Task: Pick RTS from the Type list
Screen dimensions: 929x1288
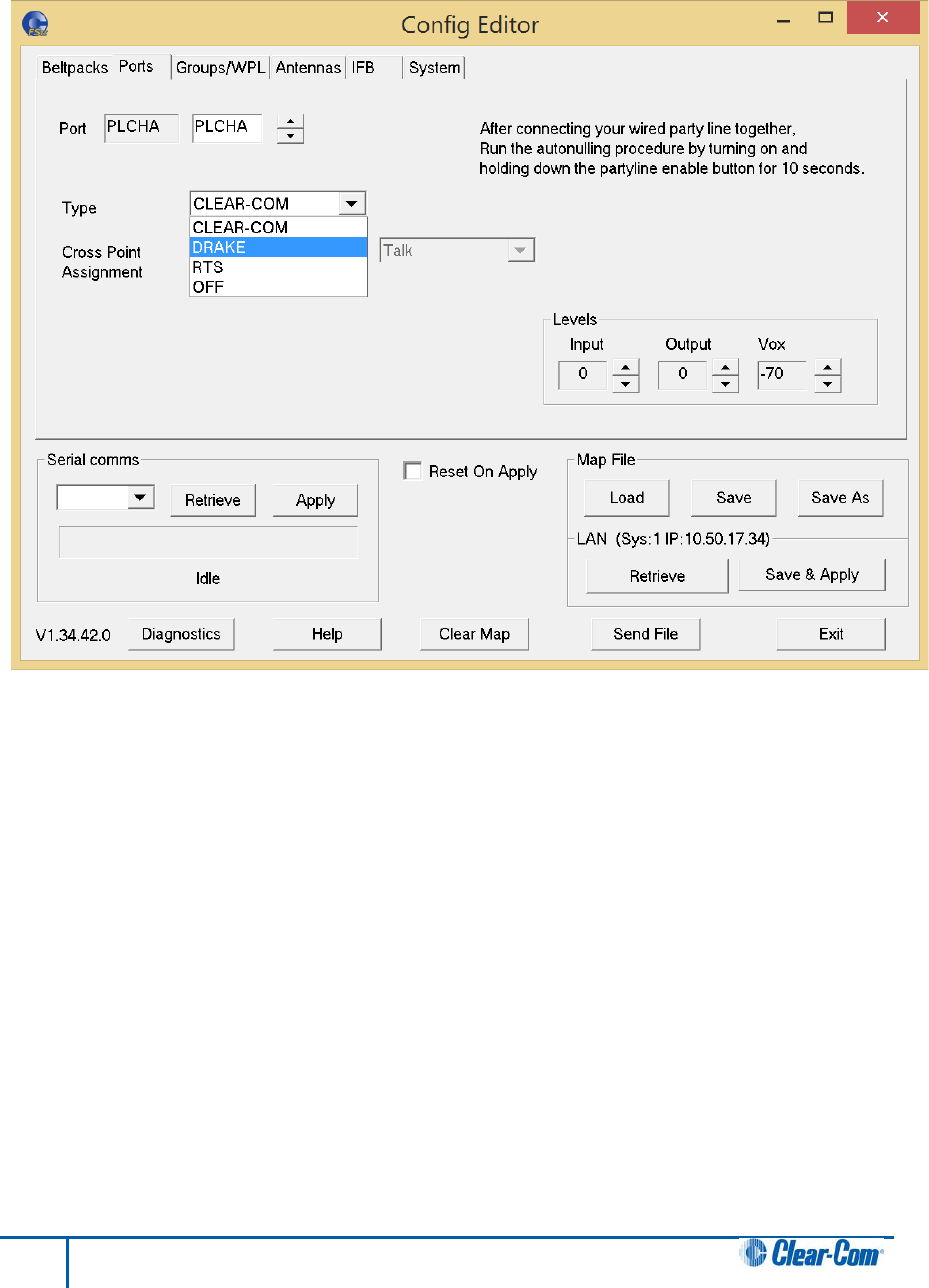Action: 278,267
